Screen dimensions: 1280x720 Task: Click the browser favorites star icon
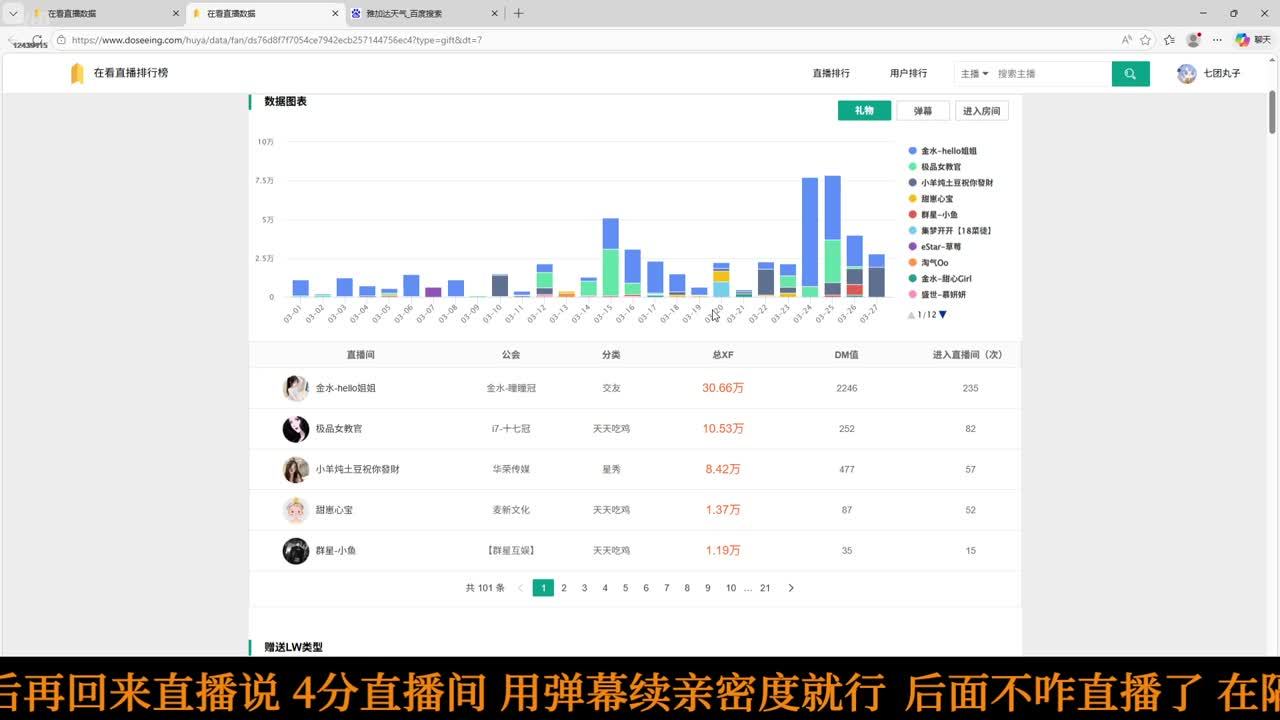pyautogui.click(x=1145, y=40)
